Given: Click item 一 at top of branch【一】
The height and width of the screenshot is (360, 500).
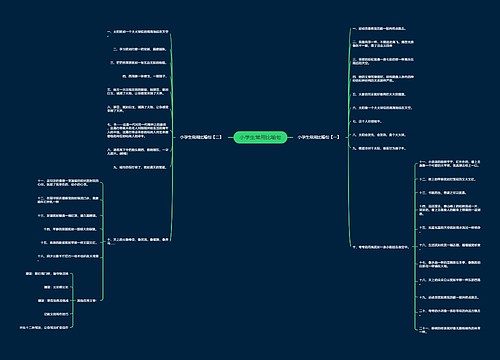Looking at the screenshot, I should [379, 29].
